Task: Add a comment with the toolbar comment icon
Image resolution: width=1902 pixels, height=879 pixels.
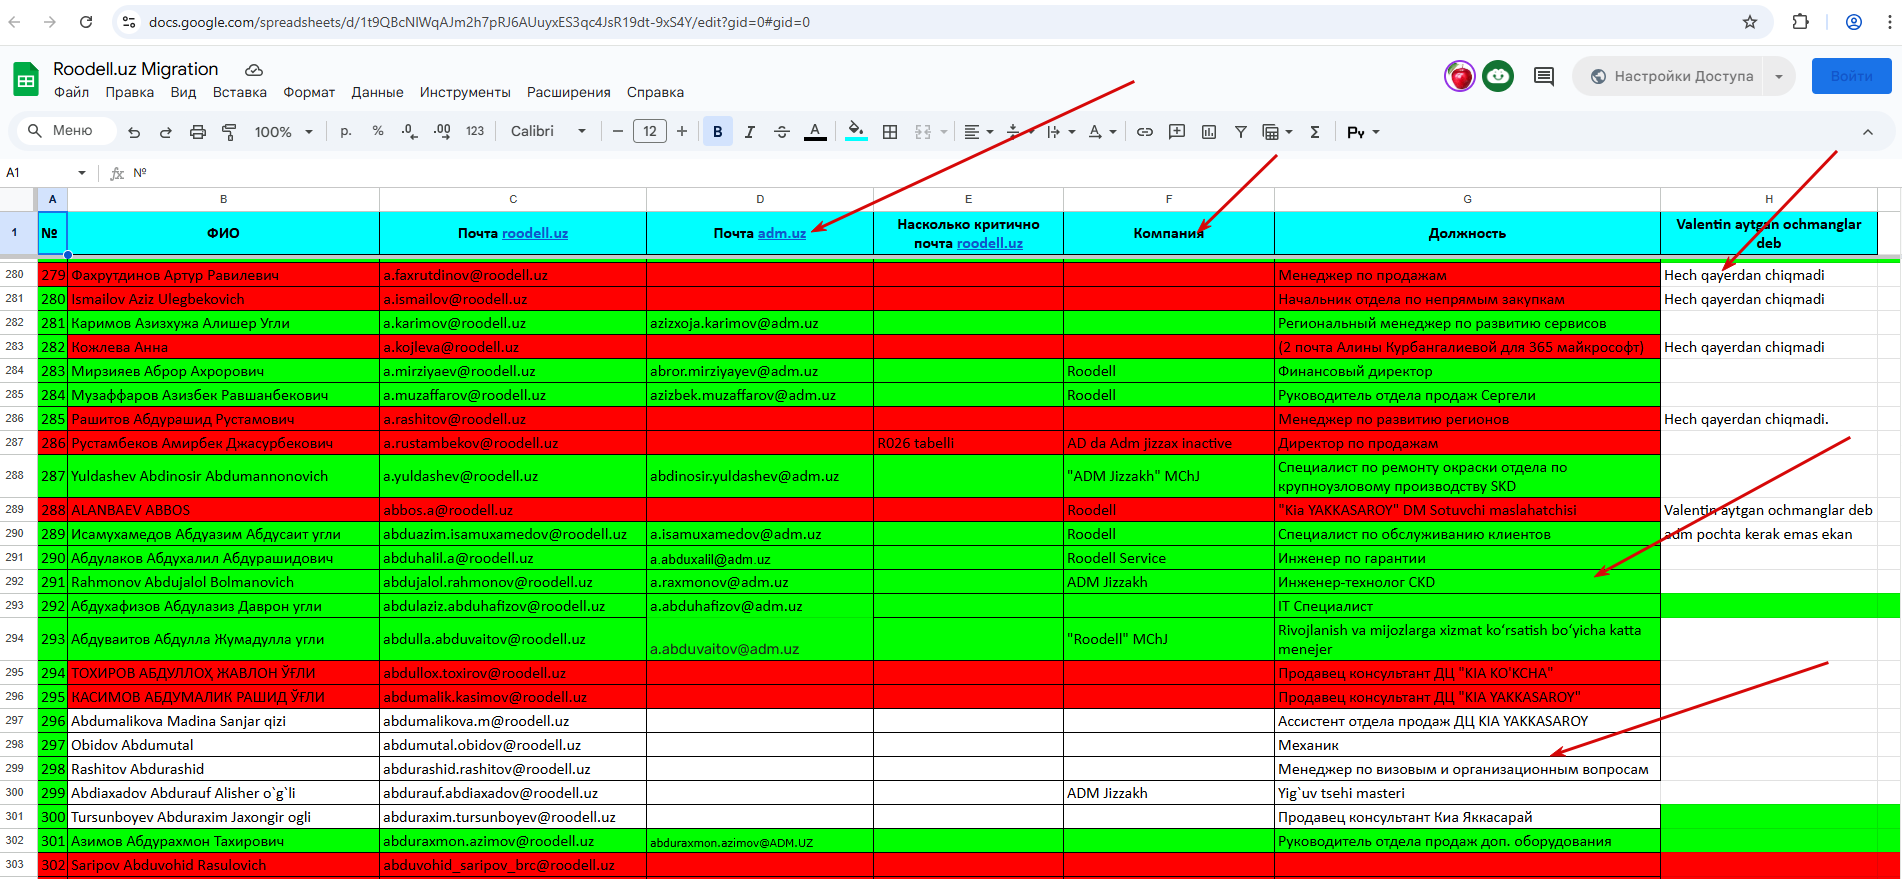Action: tap(1177, 132)
